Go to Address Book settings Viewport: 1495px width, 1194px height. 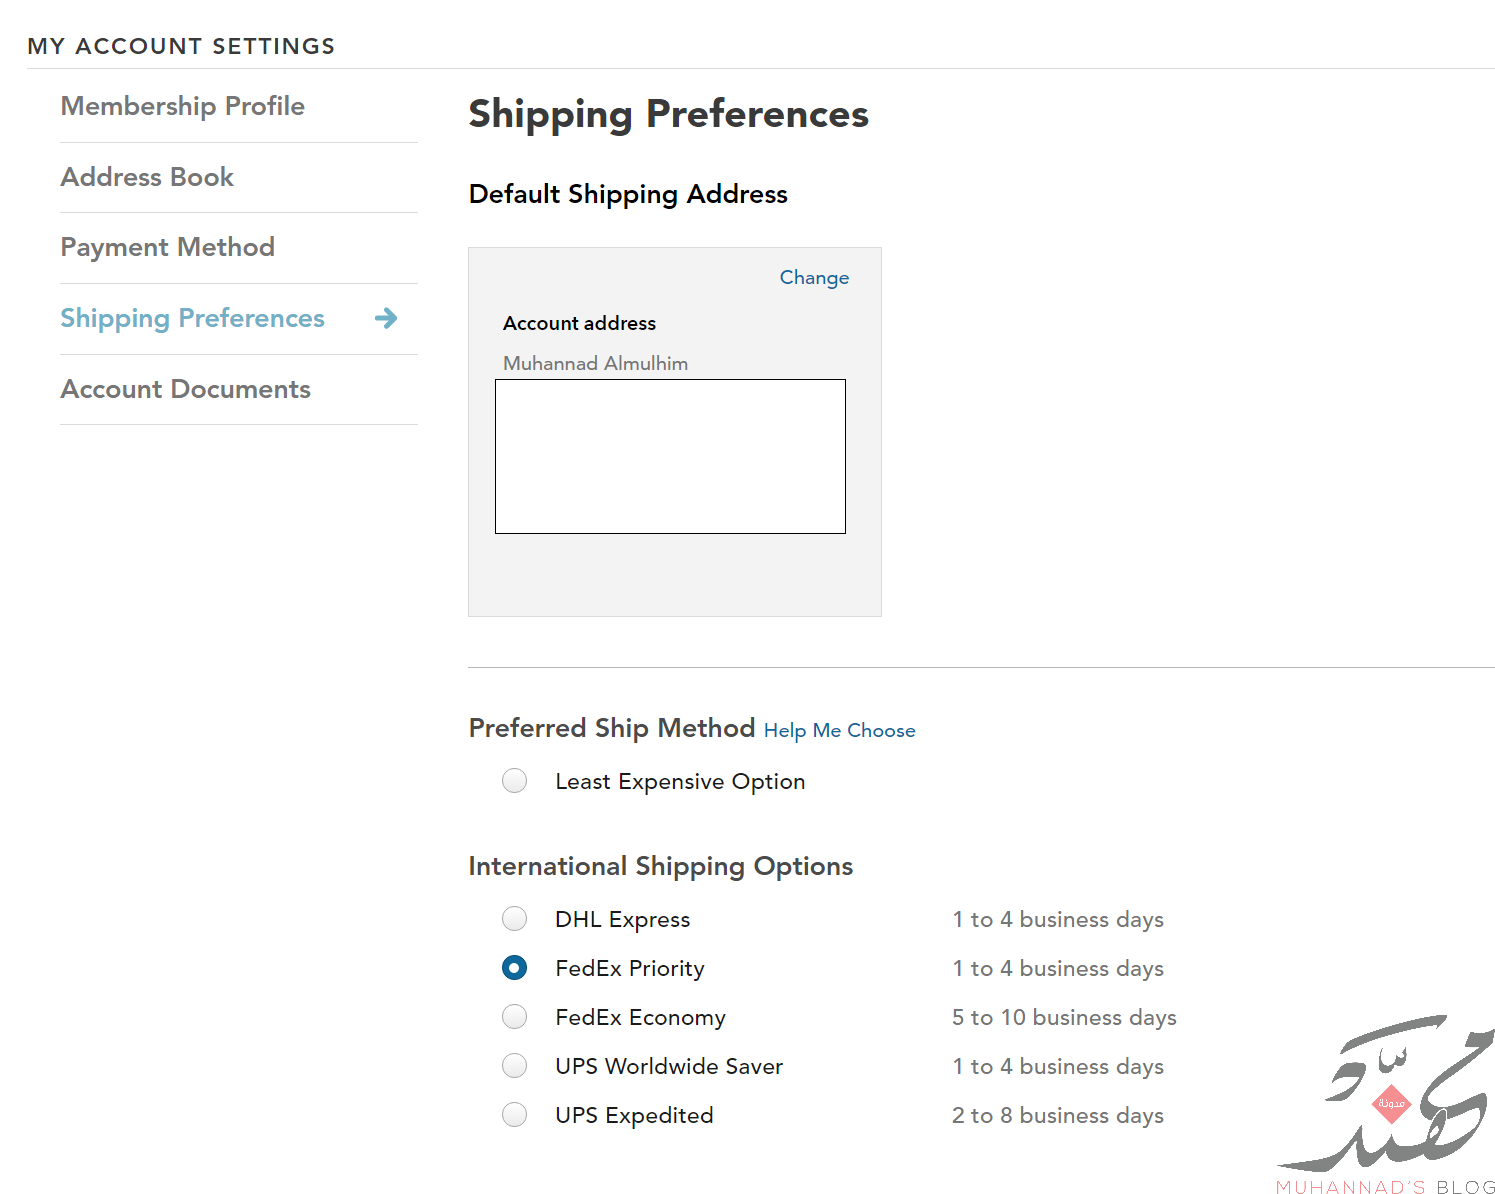coord(147,177)
